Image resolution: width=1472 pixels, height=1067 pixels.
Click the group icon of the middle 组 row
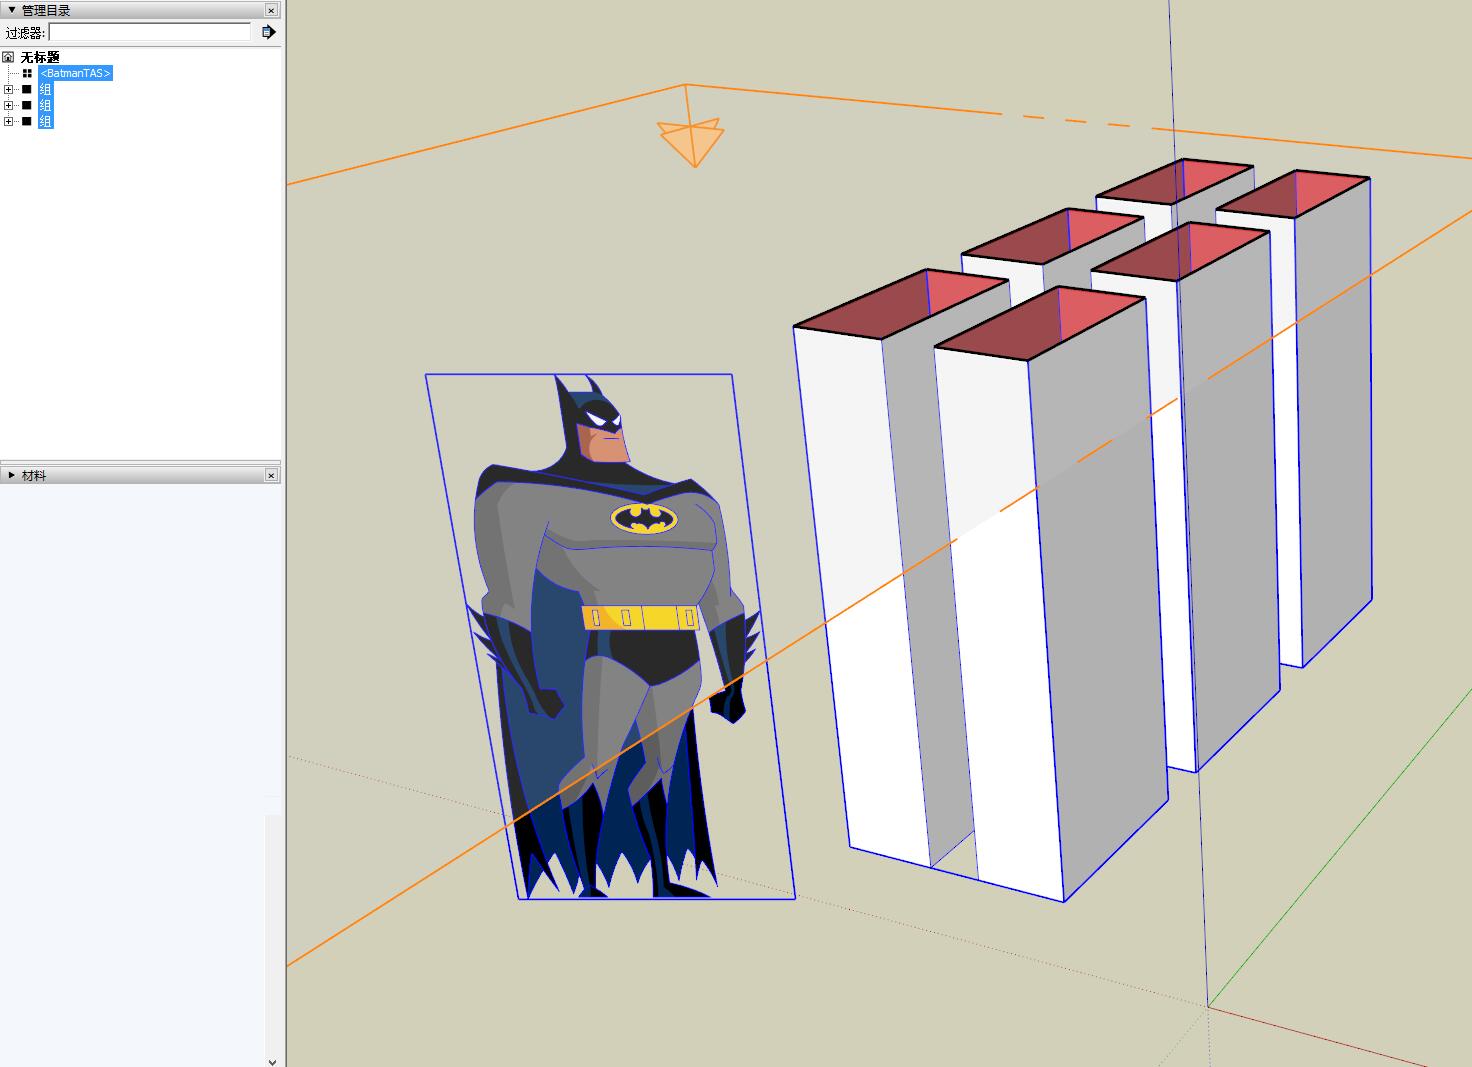click(27, 105)
